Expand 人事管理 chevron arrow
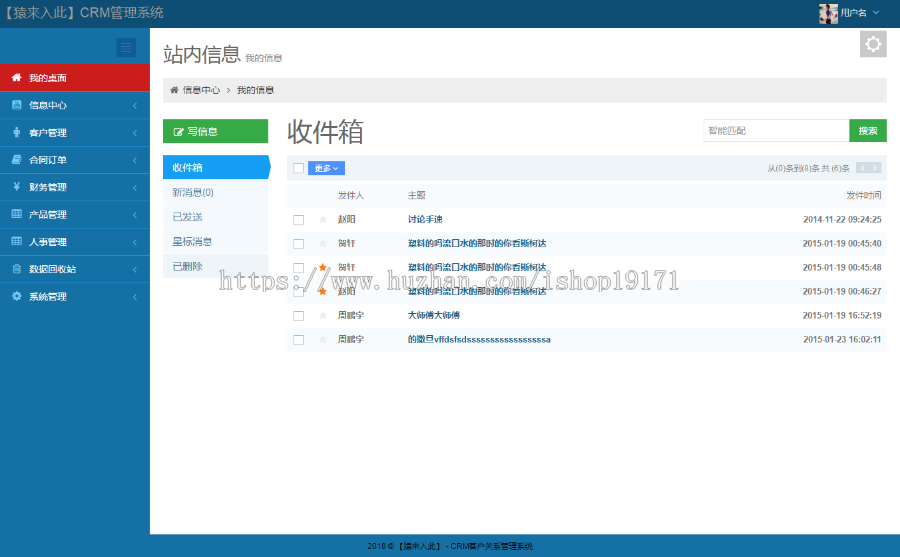Image resolution: width=900 pixels, height=557 pixels. tap(135, 242)
